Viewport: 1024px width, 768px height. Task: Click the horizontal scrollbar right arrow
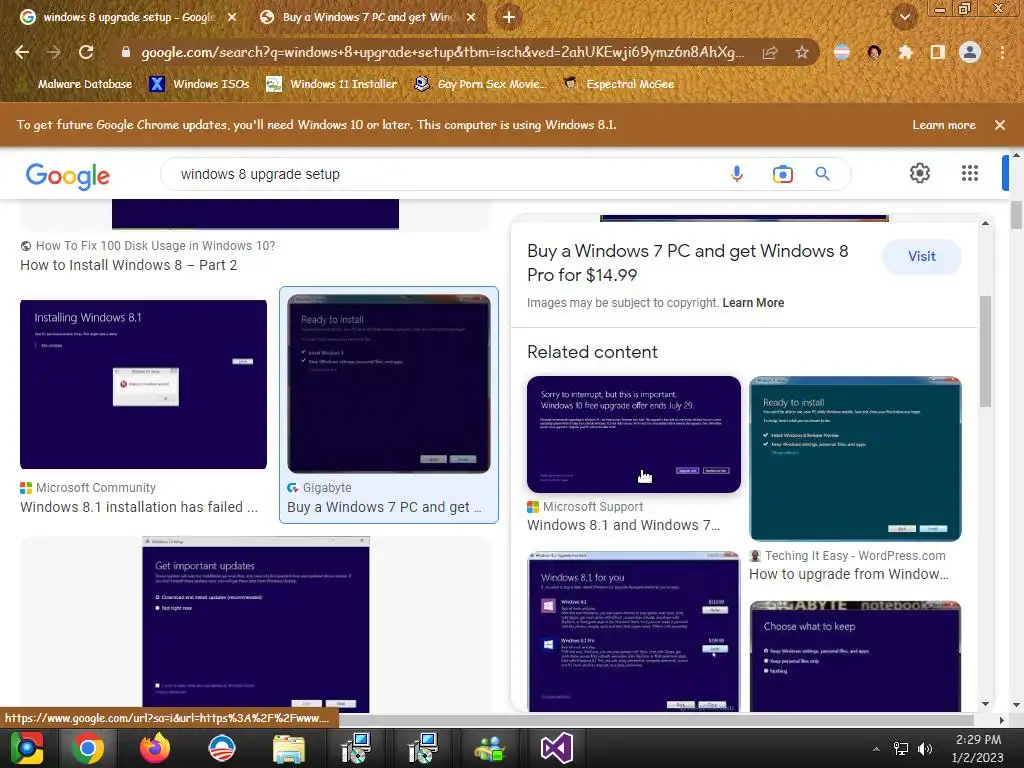click(x=1001, y=720)
